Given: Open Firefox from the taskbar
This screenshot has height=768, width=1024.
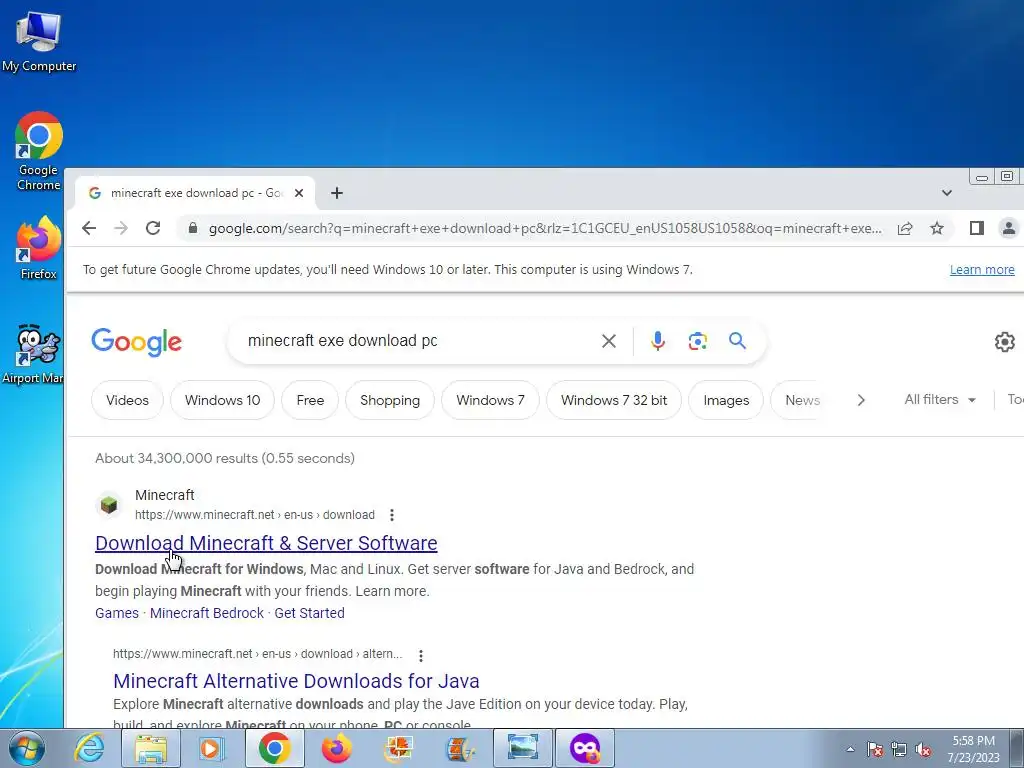Looking at the screenshot, I should (336, 748).
